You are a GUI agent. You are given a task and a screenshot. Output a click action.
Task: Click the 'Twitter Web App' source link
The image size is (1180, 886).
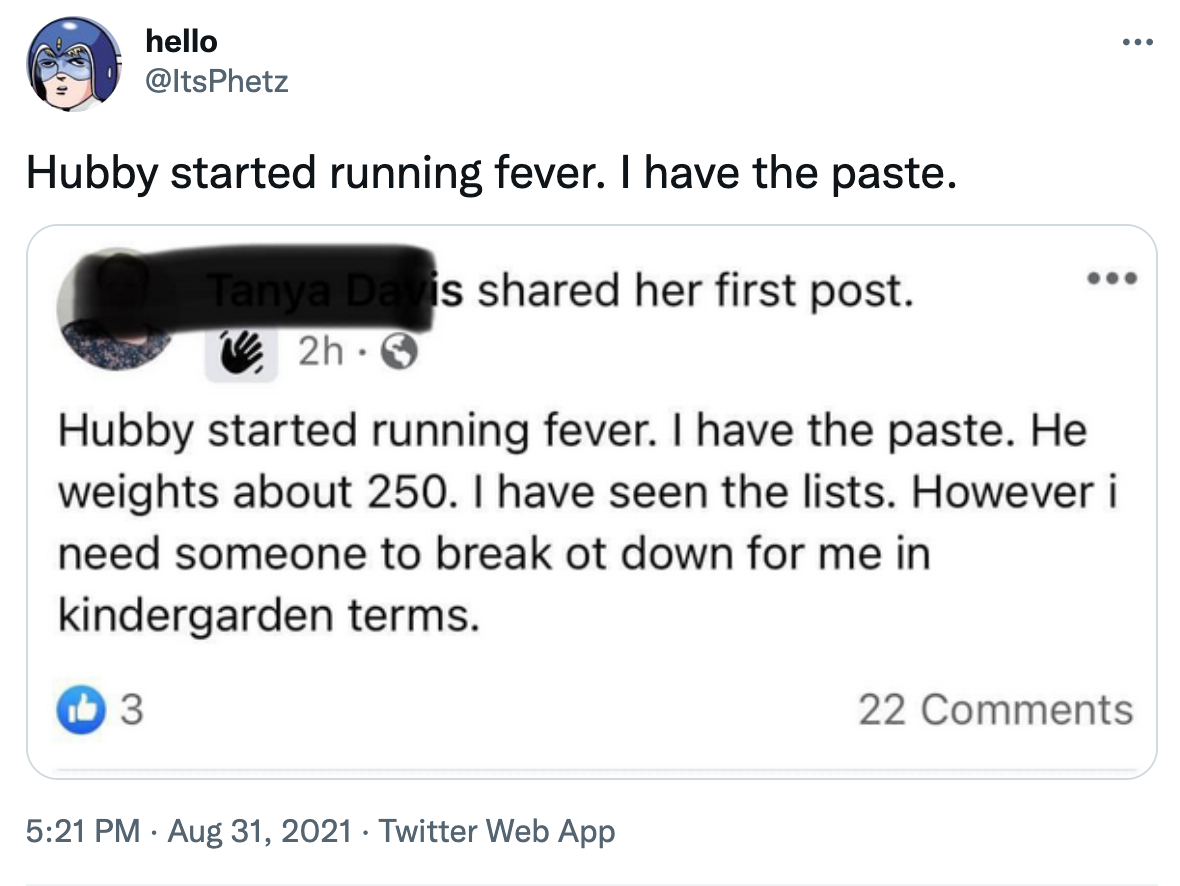tap(497, 830)
